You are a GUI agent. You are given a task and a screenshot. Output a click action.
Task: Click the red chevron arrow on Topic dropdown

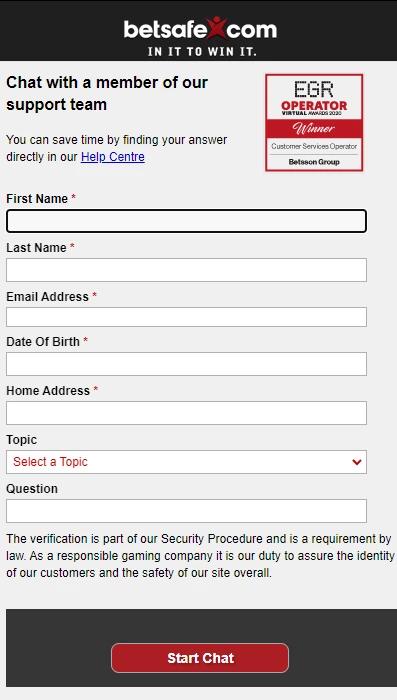click(x=356, y=462)
